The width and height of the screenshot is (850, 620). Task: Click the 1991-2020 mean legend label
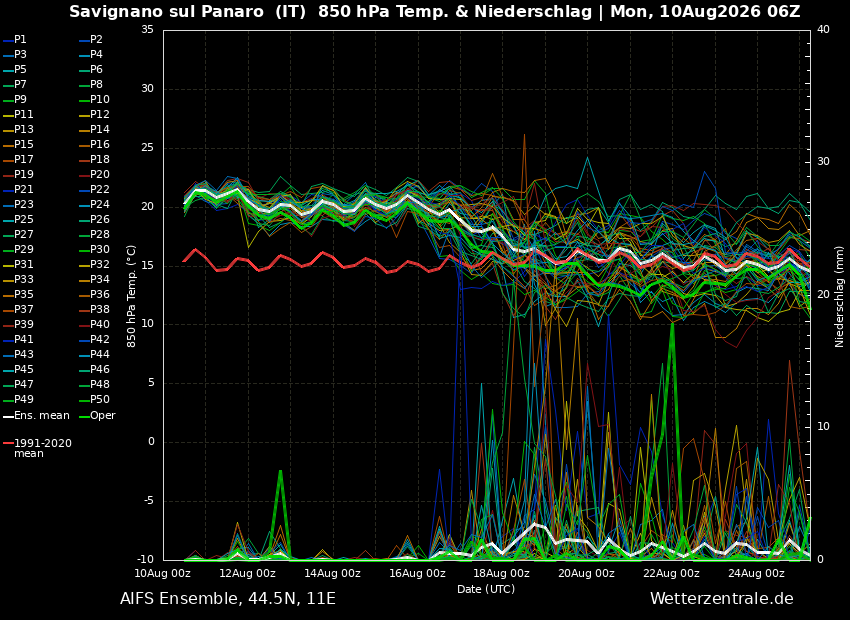37,448
